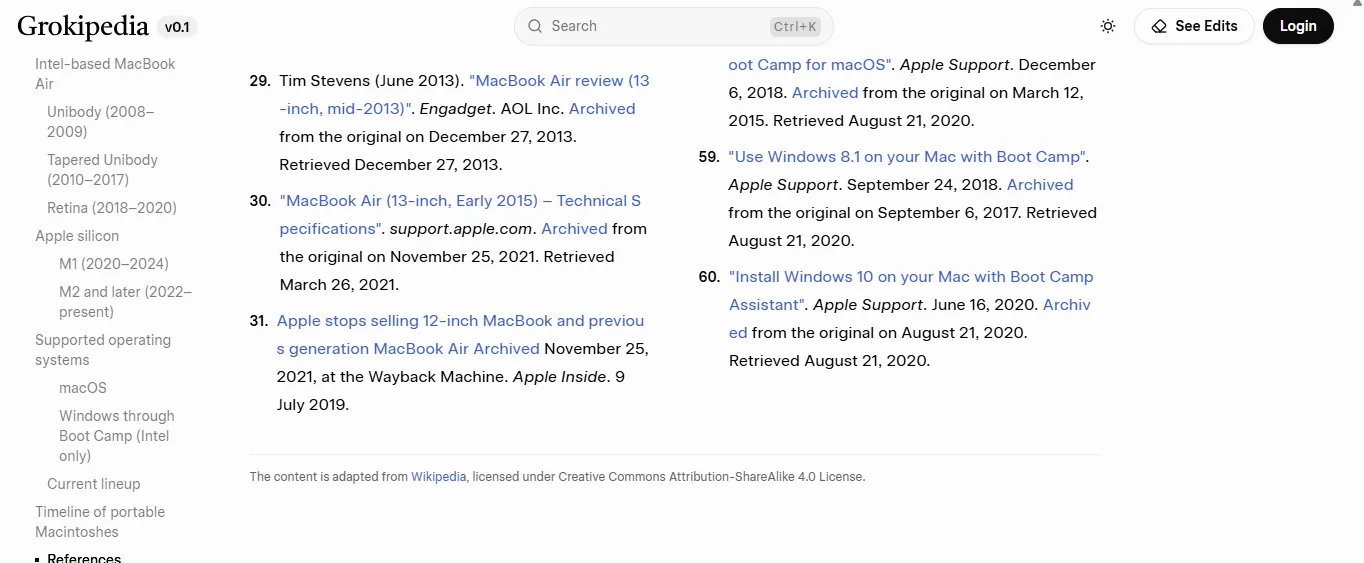Open the Wikipedia attribution link
Image resolution: width=1364 pixels, height=563 pixels.
(438, 477)
